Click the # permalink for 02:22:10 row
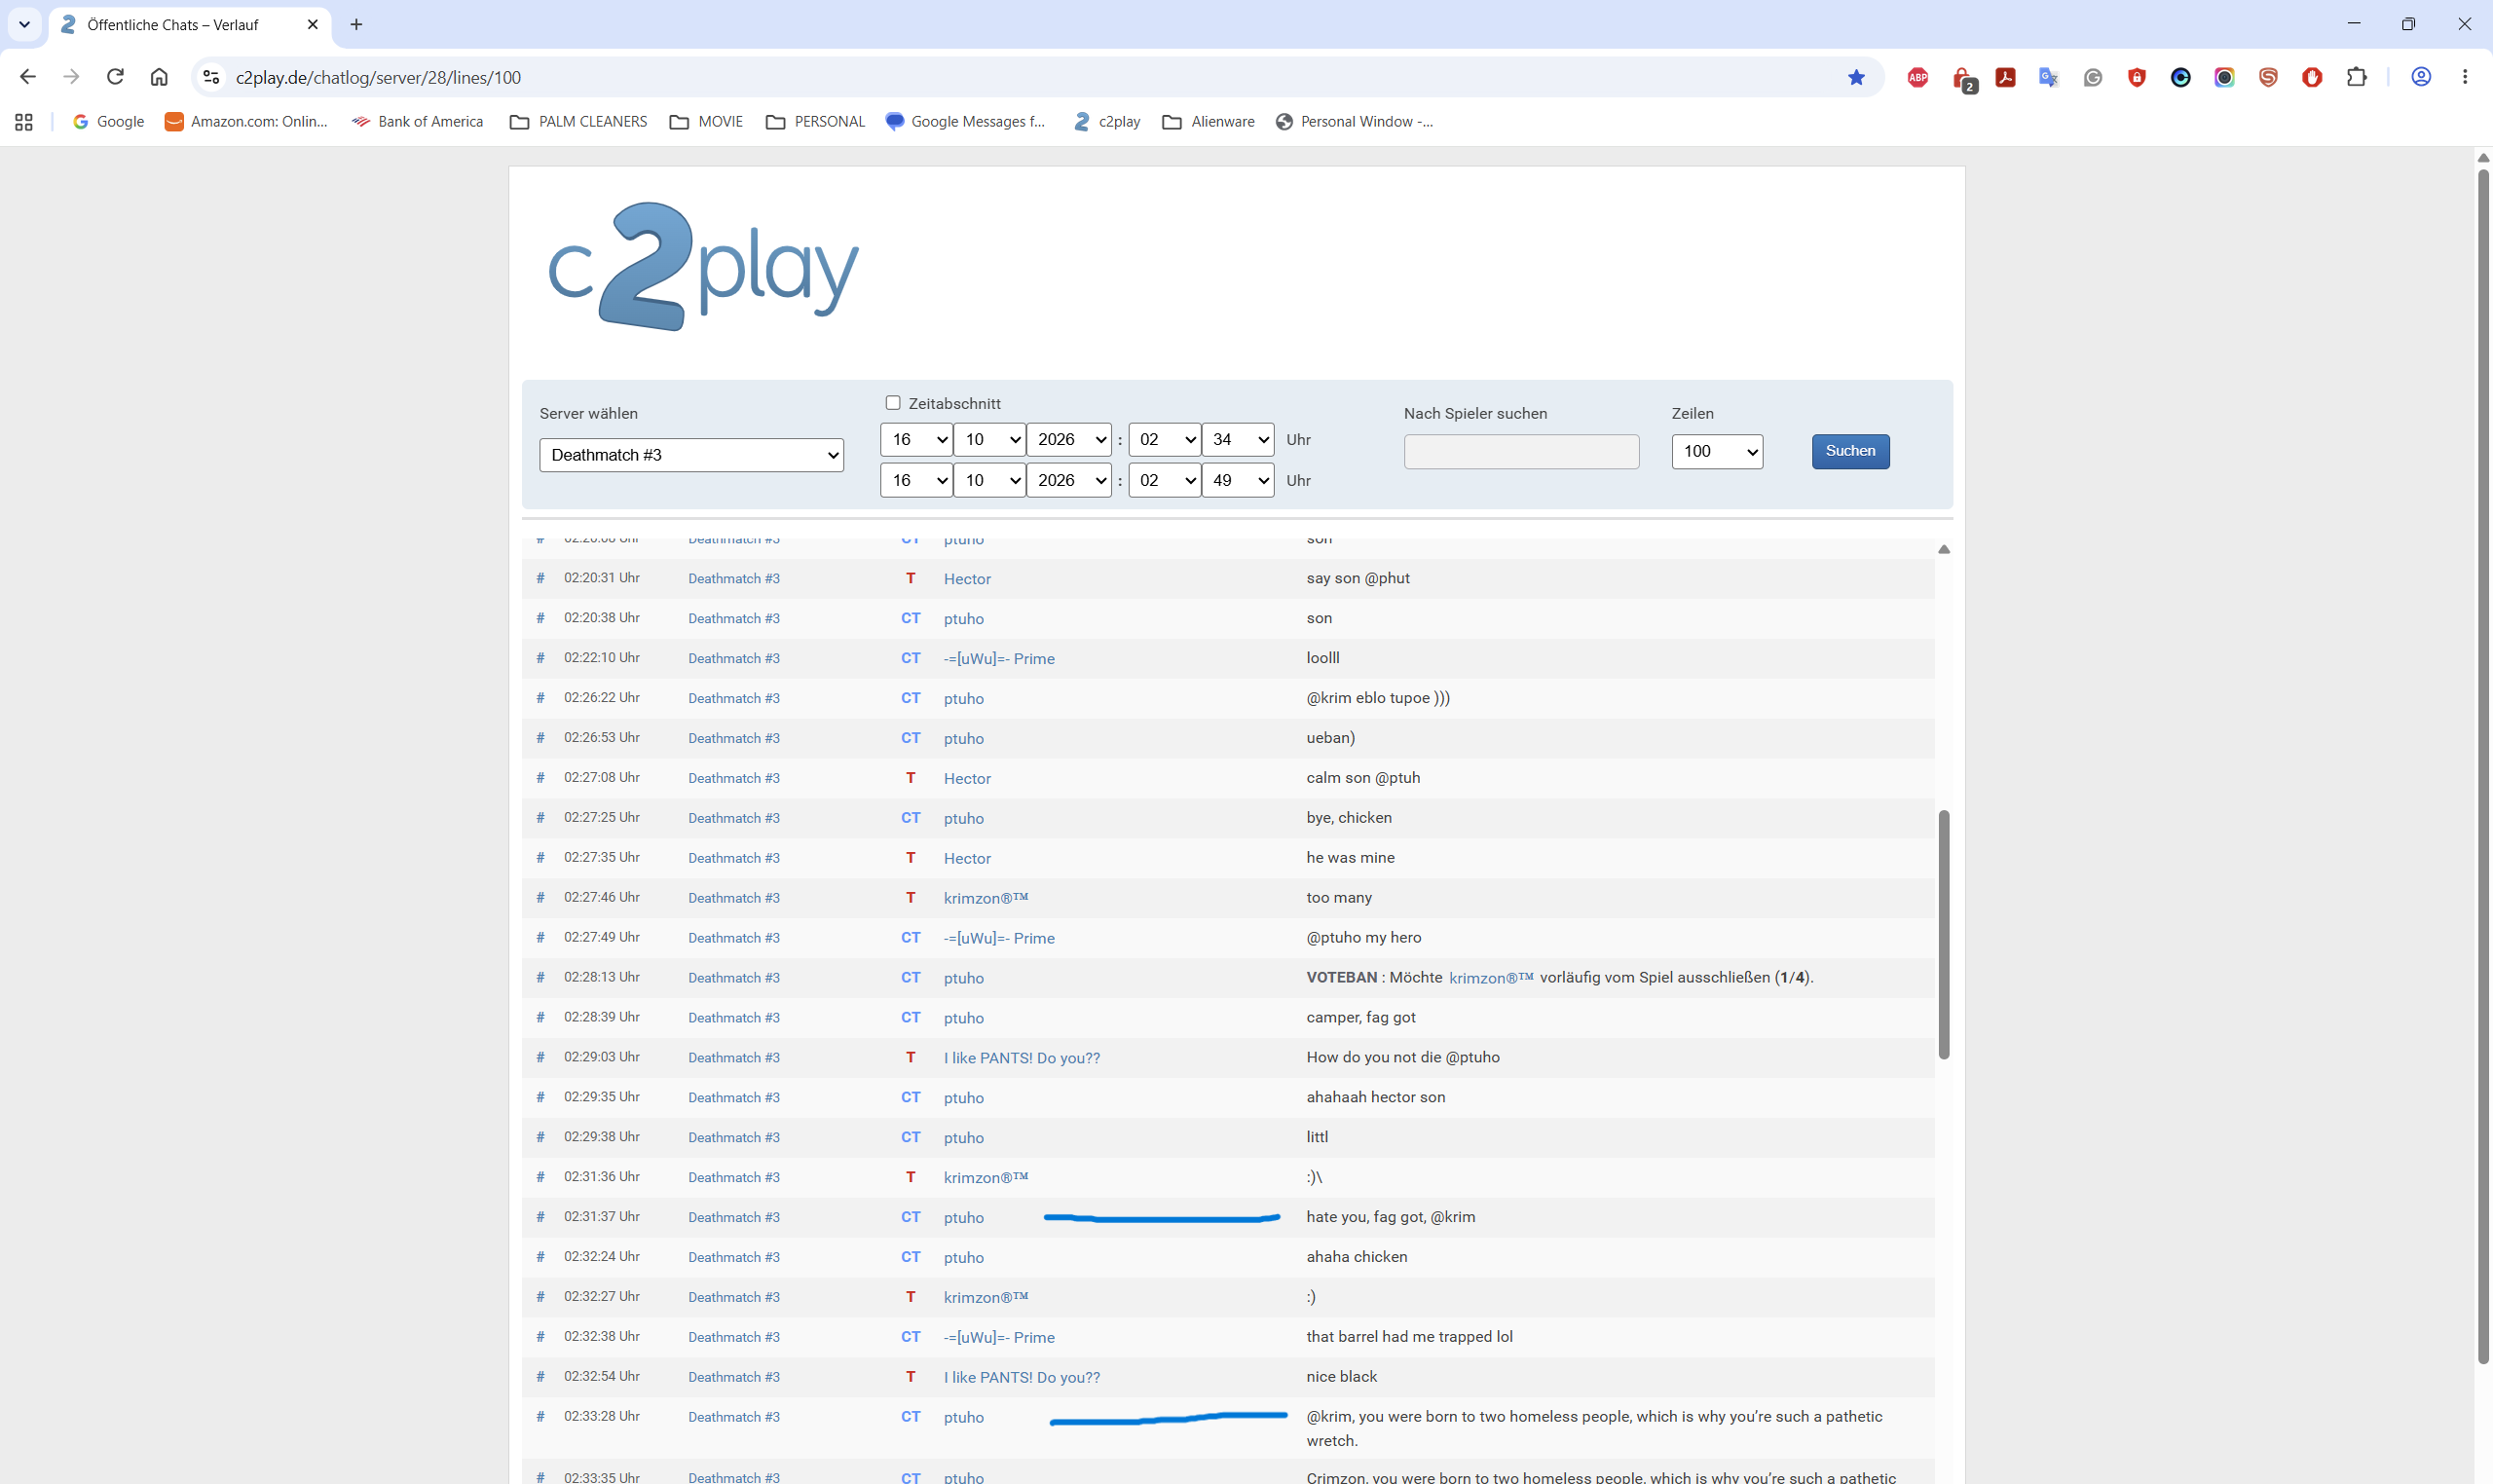 (540, 658)
